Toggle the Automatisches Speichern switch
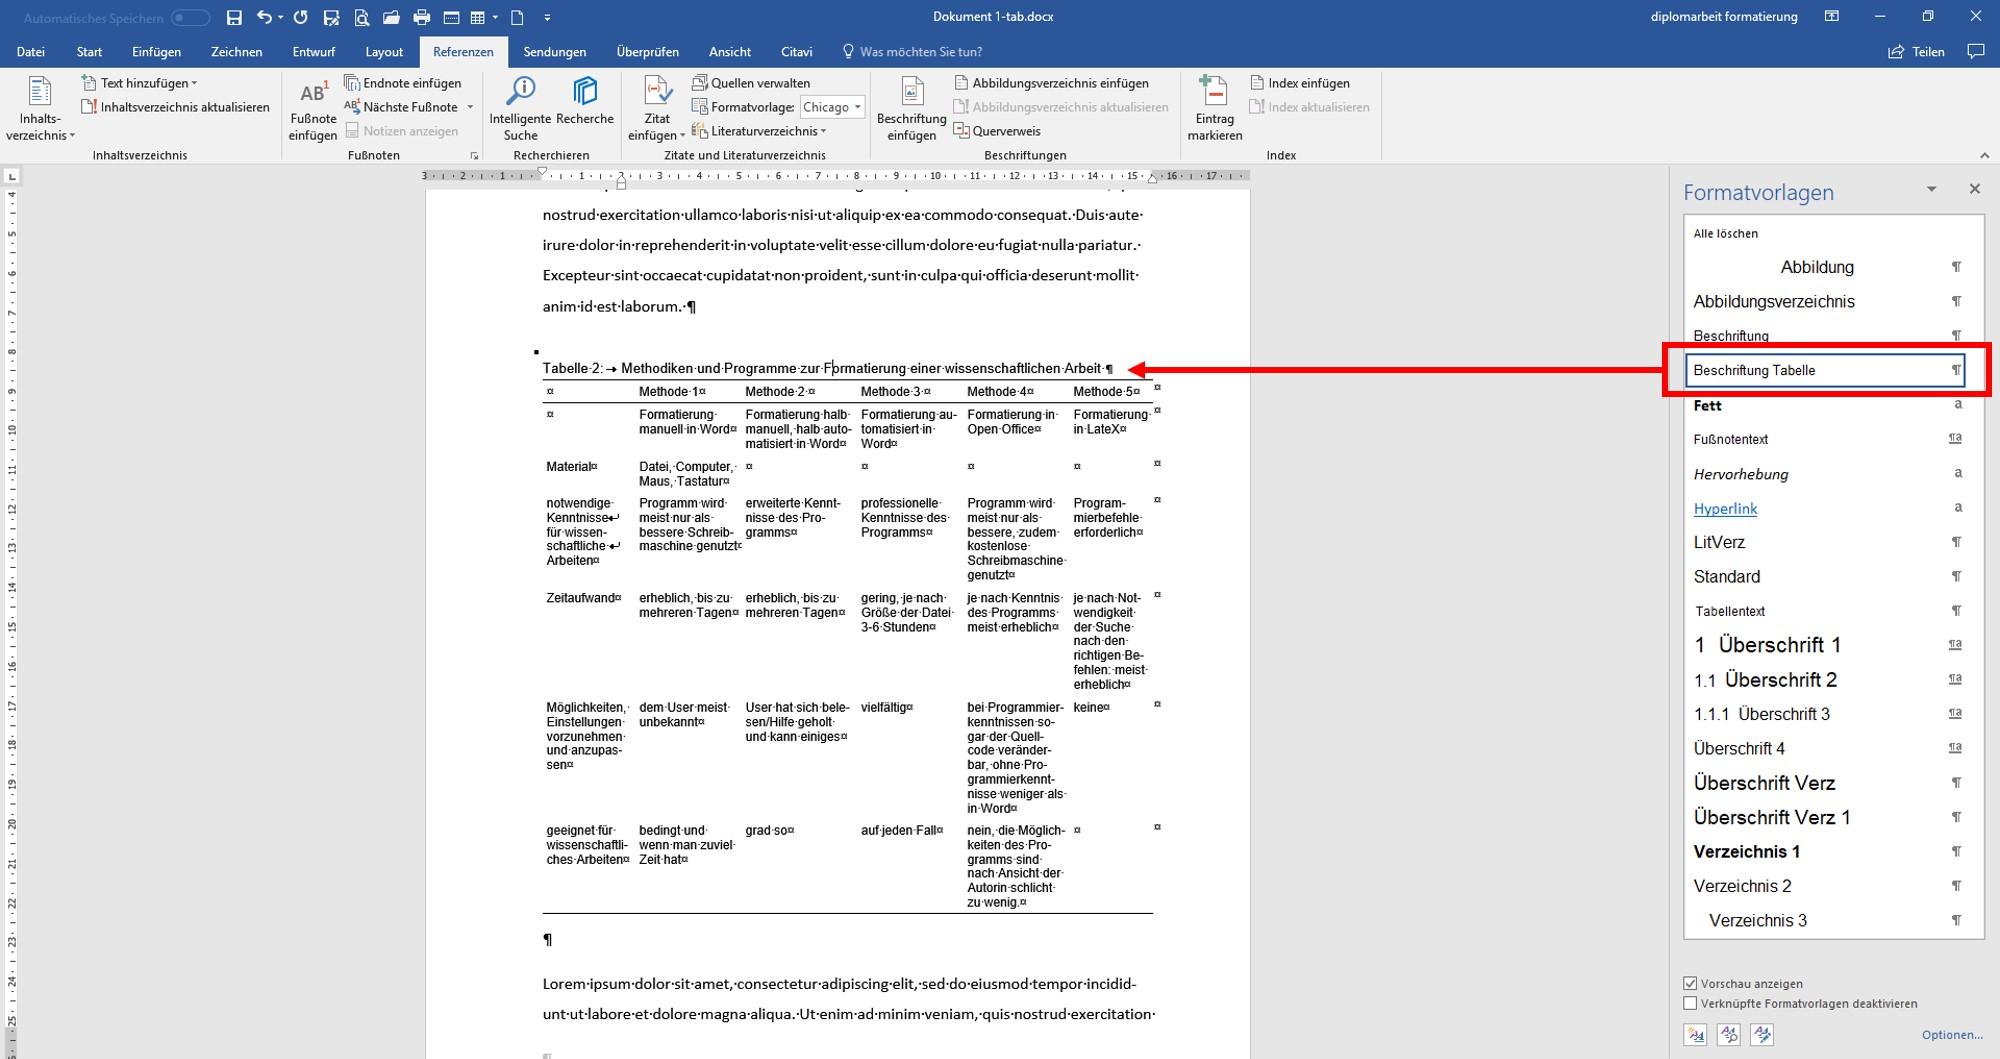The image size is (2000, 1059). [x=190, y=18]
